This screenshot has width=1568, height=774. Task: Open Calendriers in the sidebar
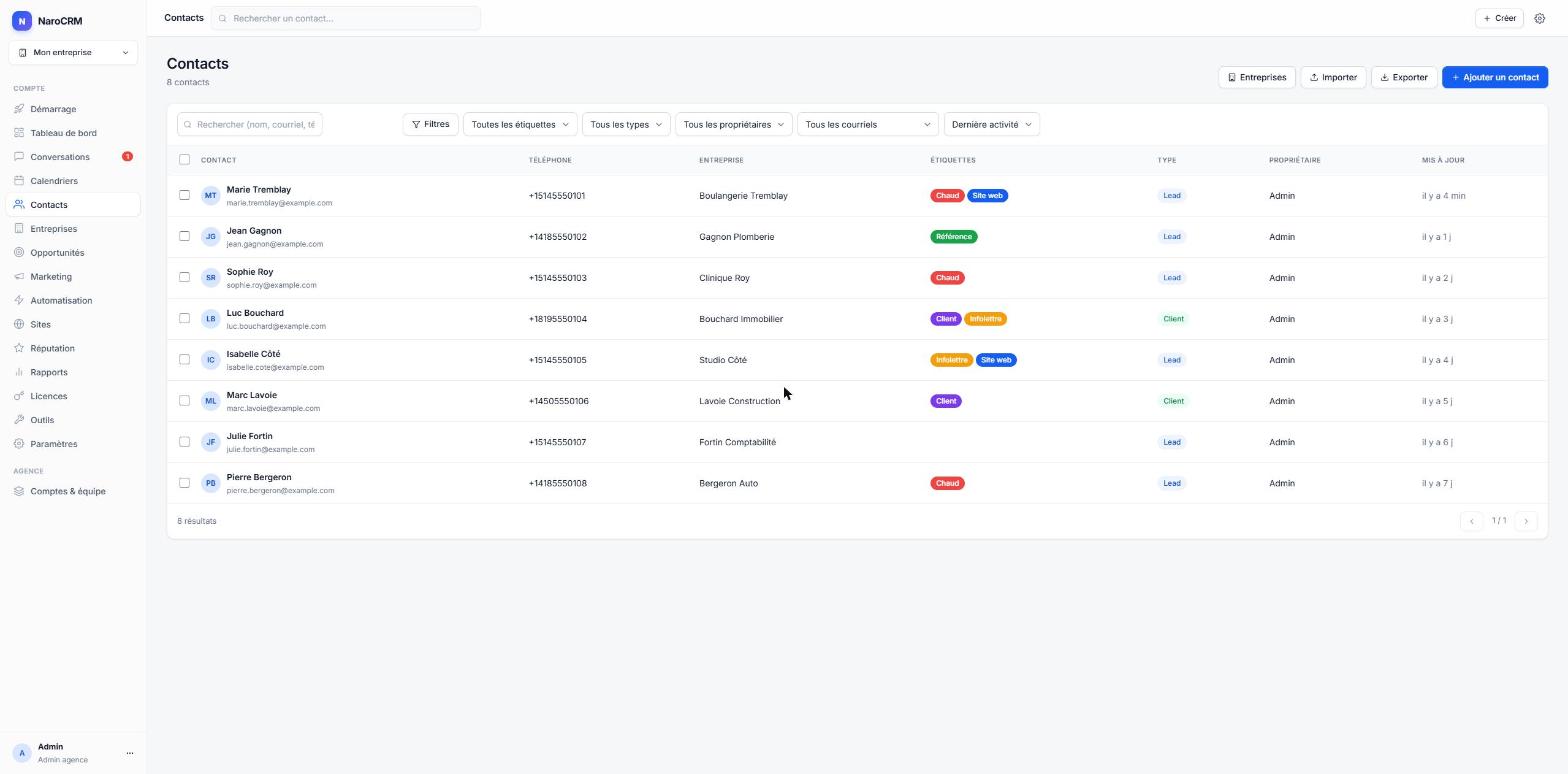pyautogui.click(x=73, y=181)
